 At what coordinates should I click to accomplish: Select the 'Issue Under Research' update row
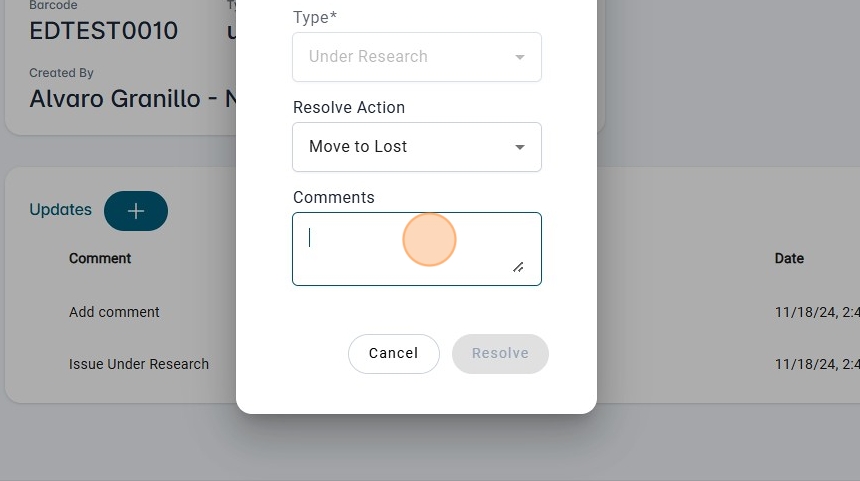pyautogui.click(x=139, y=364)
